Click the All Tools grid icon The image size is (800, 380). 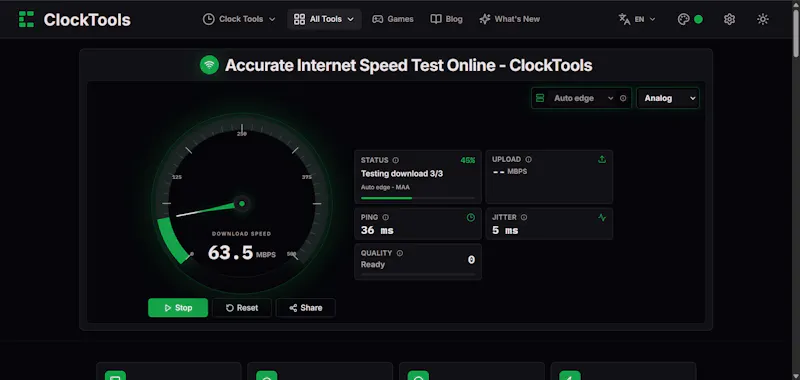(299, 19)
